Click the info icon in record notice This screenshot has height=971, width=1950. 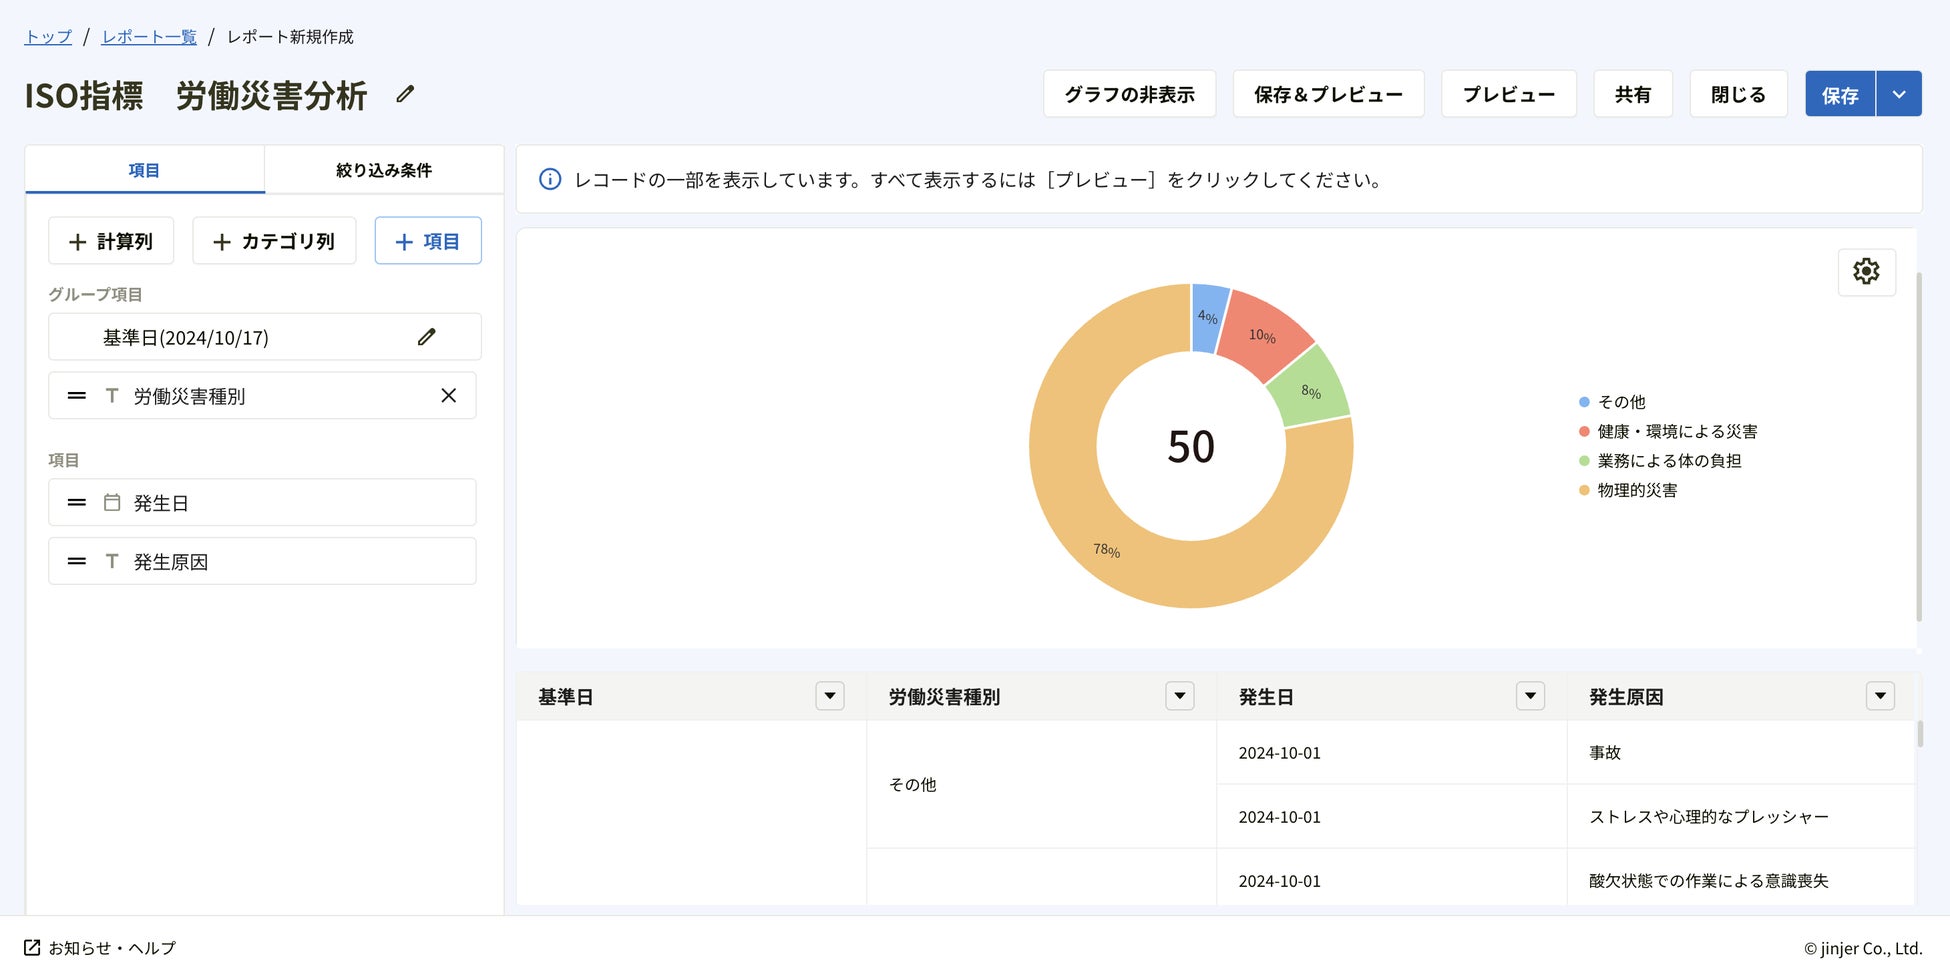point(550,180)
